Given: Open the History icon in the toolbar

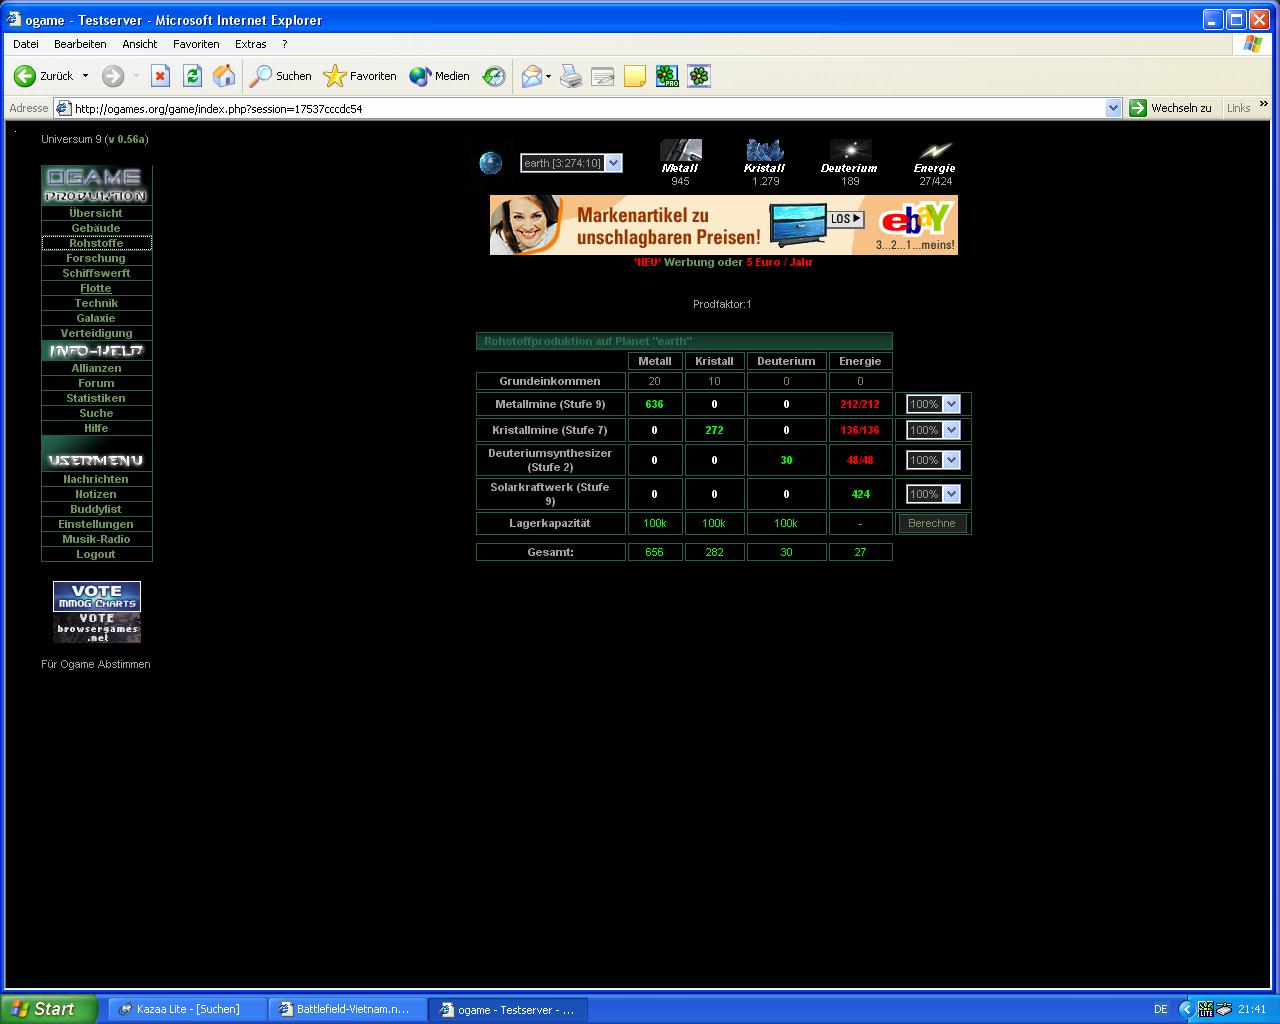Looking at the screenshot, I should [494, 76].
